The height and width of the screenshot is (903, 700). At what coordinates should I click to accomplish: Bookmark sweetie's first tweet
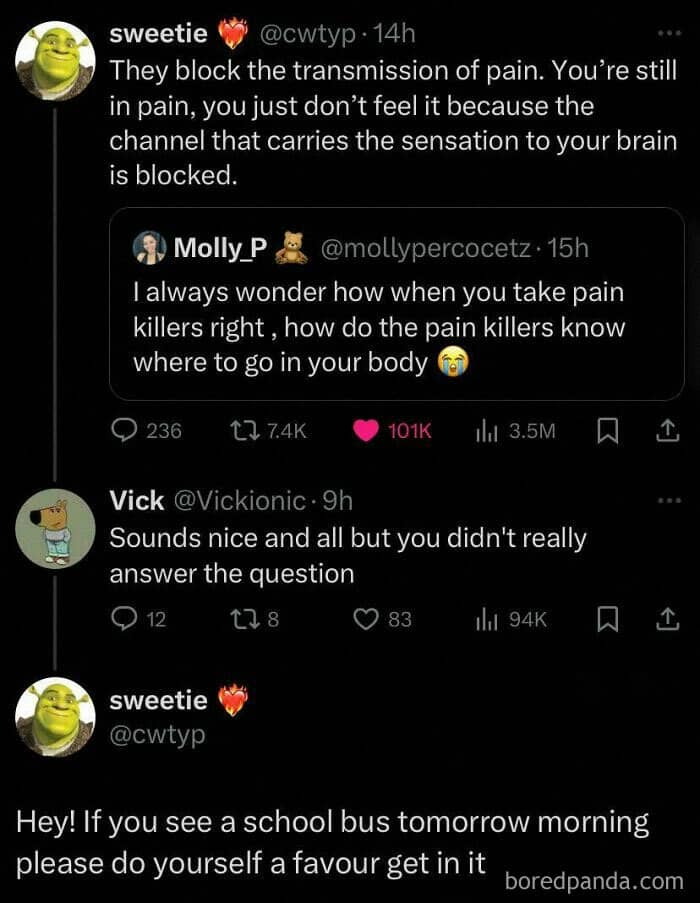[x=606, y=431]
